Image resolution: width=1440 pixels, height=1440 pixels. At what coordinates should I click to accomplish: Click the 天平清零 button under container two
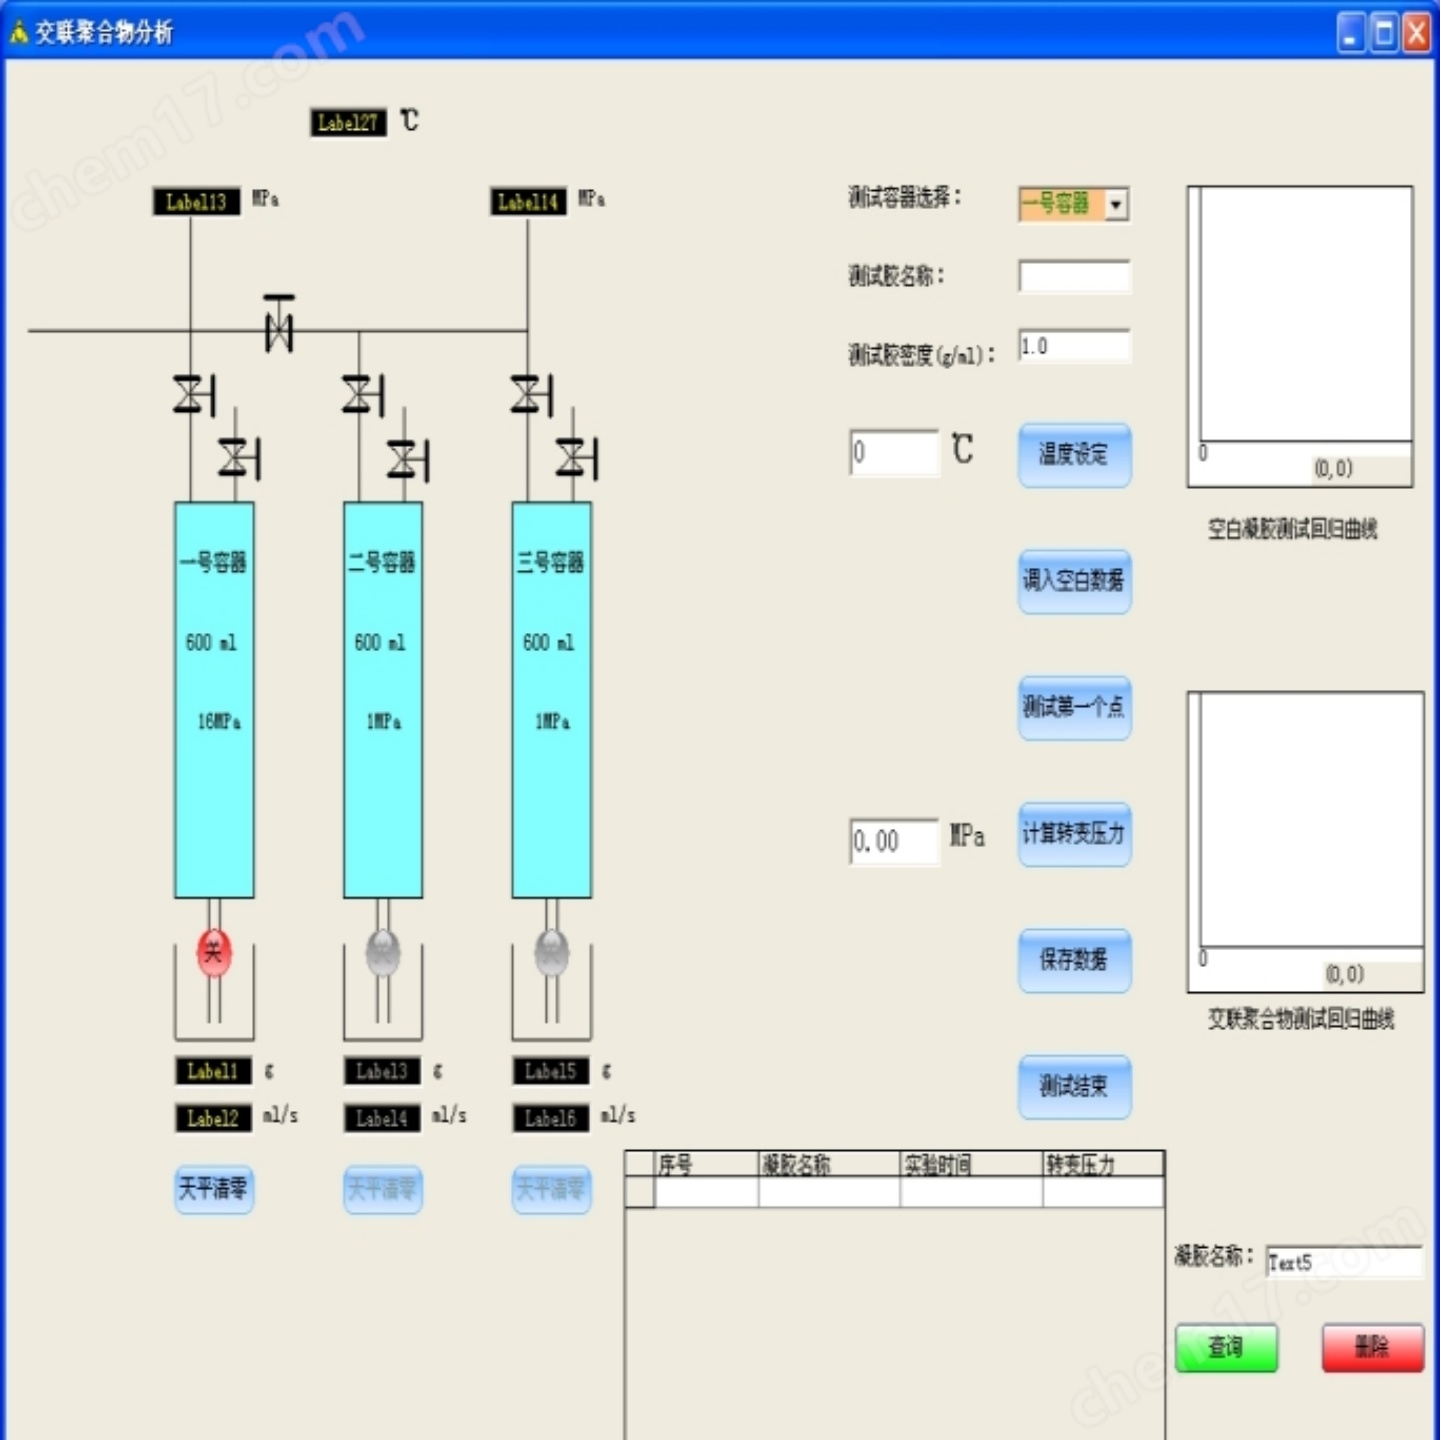383,1190
